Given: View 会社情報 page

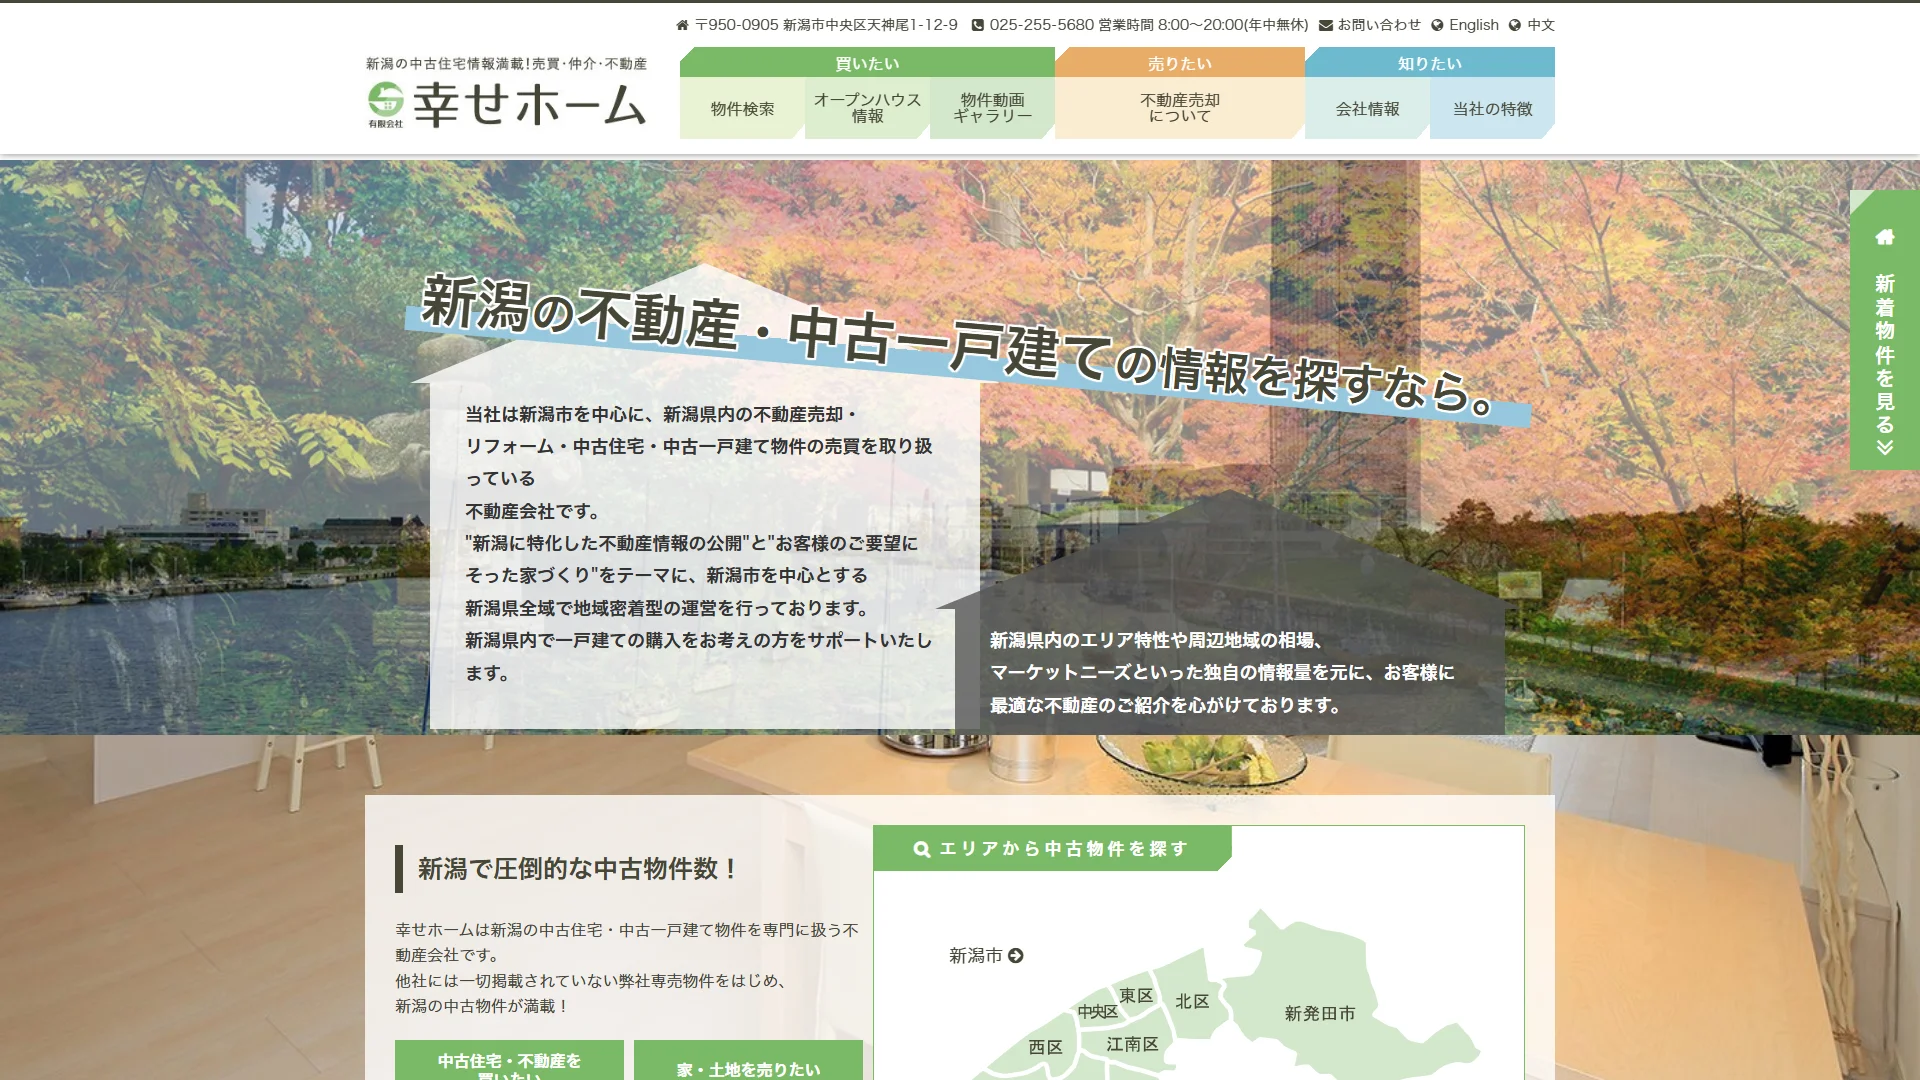Looking at the screenshot, I should (x=1367, y=108).
